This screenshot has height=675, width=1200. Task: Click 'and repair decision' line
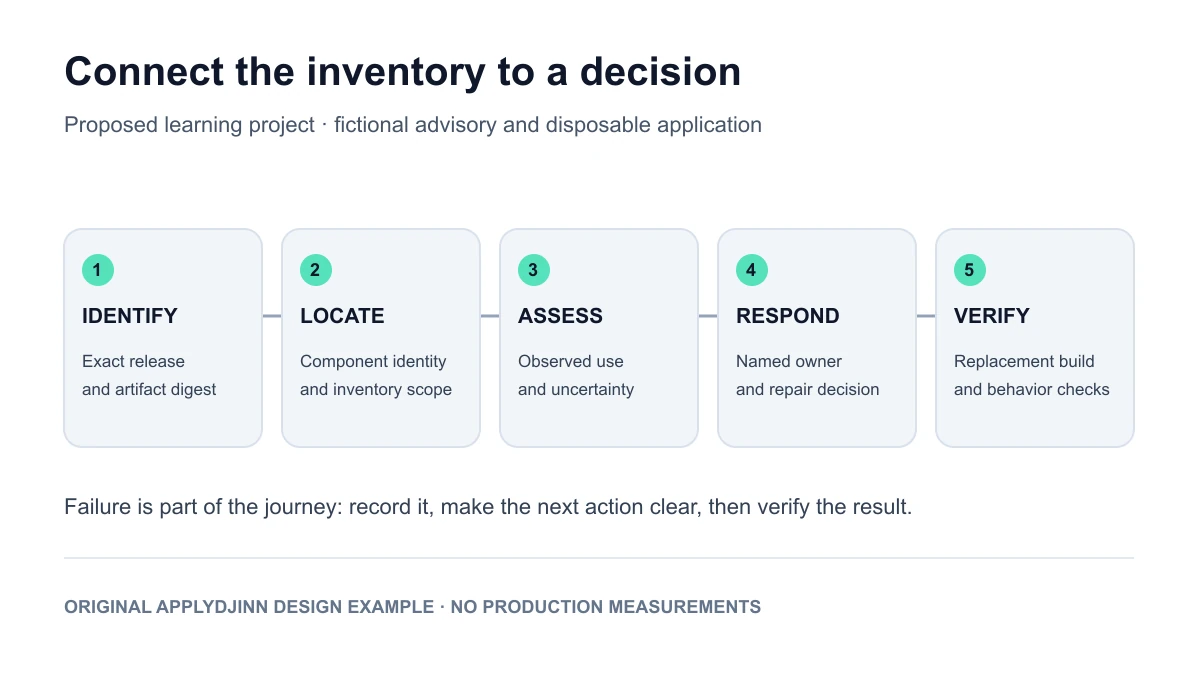(808, 389)
